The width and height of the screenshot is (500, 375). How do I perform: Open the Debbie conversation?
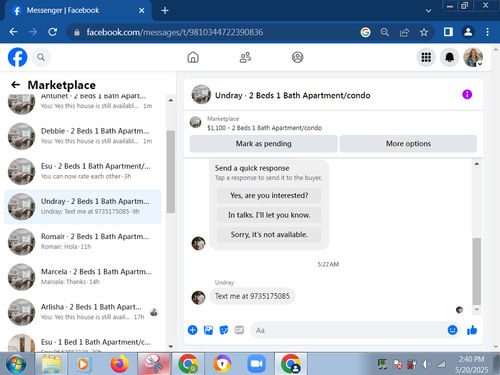point(83,136)
